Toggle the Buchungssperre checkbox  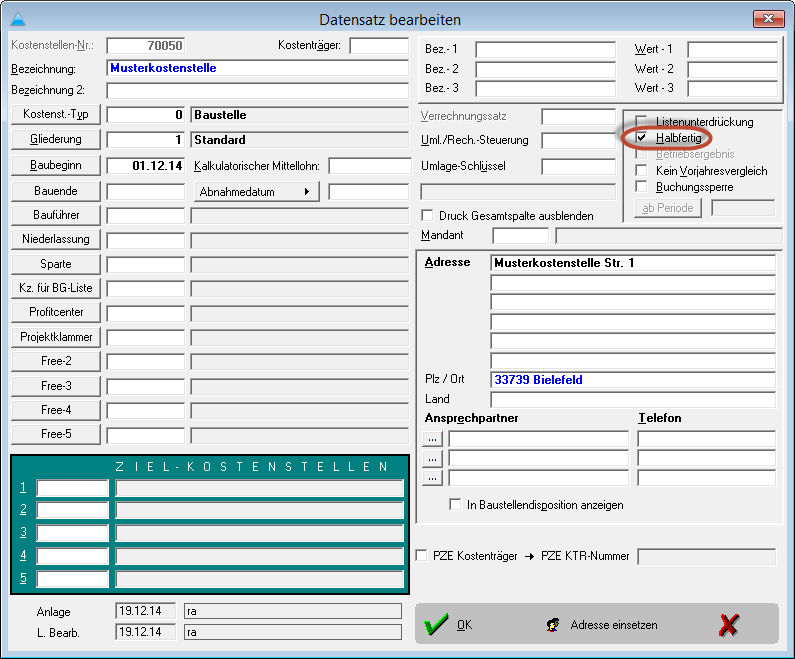pos(642,187)
